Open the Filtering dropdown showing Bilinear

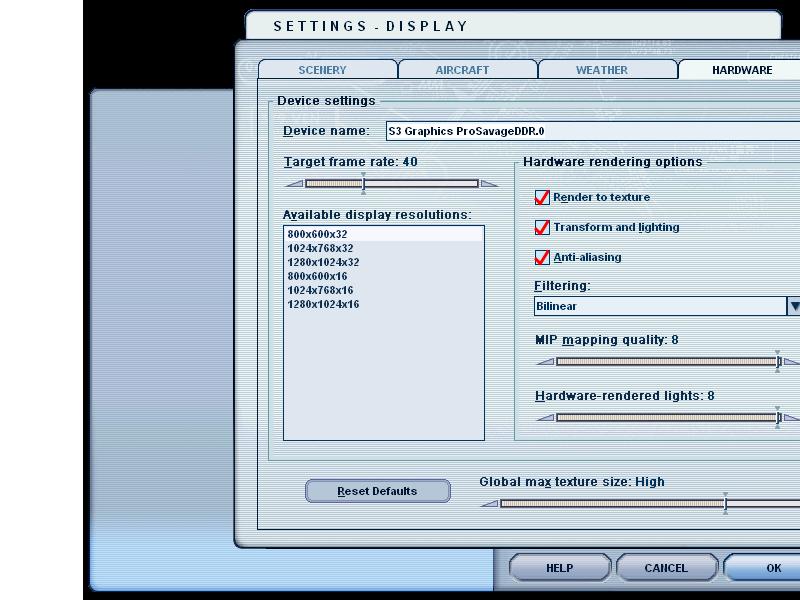[x=794, y=306]
